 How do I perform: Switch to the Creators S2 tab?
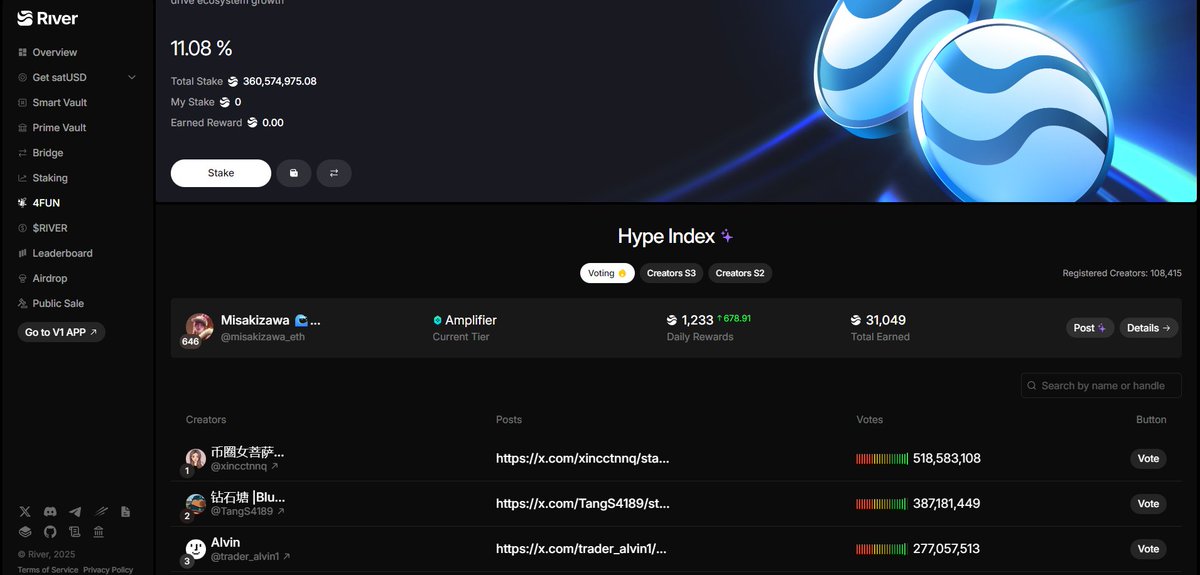pos(740,273)
